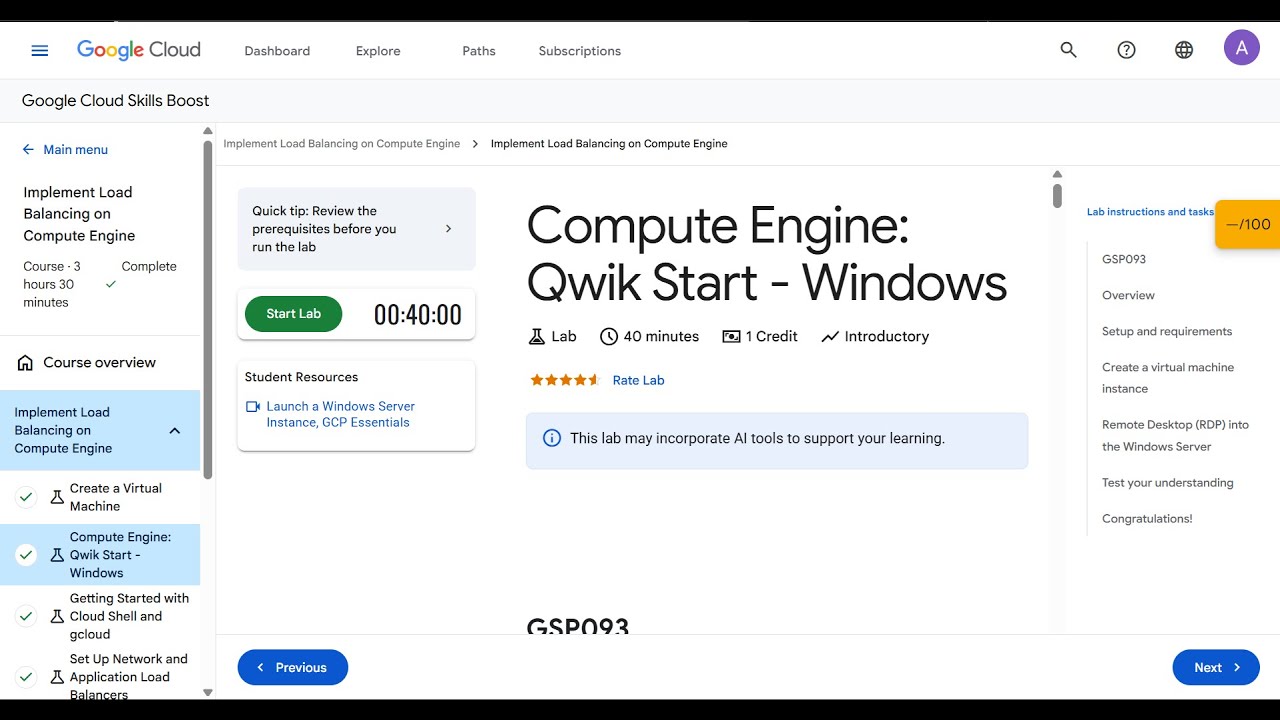Click the credit icon next to 1 Credit
The height and width of the screenshot is (720, 1280).
pyautogui.click(x=731, y=337)
